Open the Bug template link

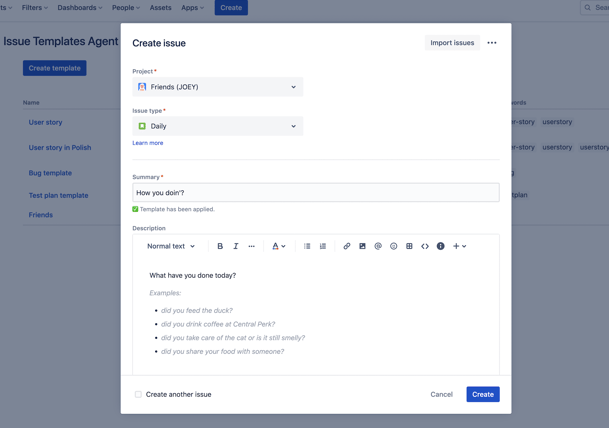(x=50, y=173)
